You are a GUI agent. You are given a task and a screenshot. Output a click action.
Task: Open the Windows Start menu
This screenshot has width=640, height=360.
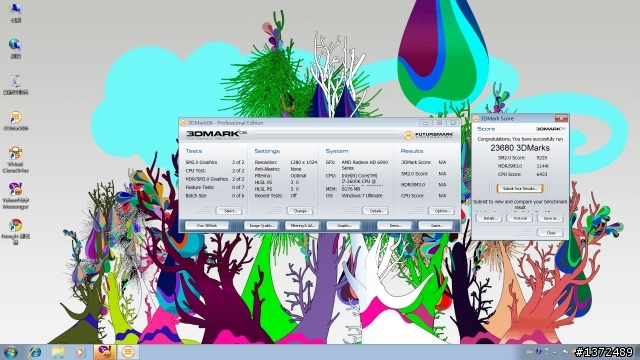[11, 352]
